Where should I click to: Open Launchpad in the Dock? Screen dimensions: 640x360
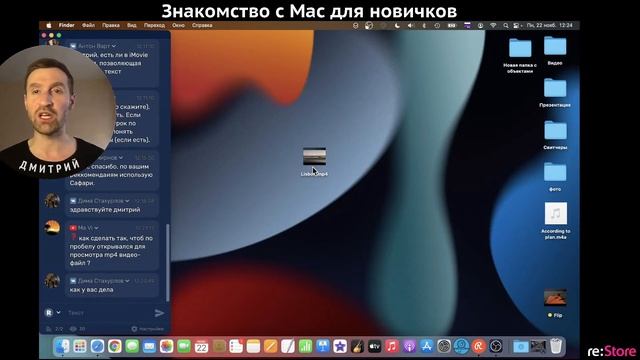(x=80, y=347)
